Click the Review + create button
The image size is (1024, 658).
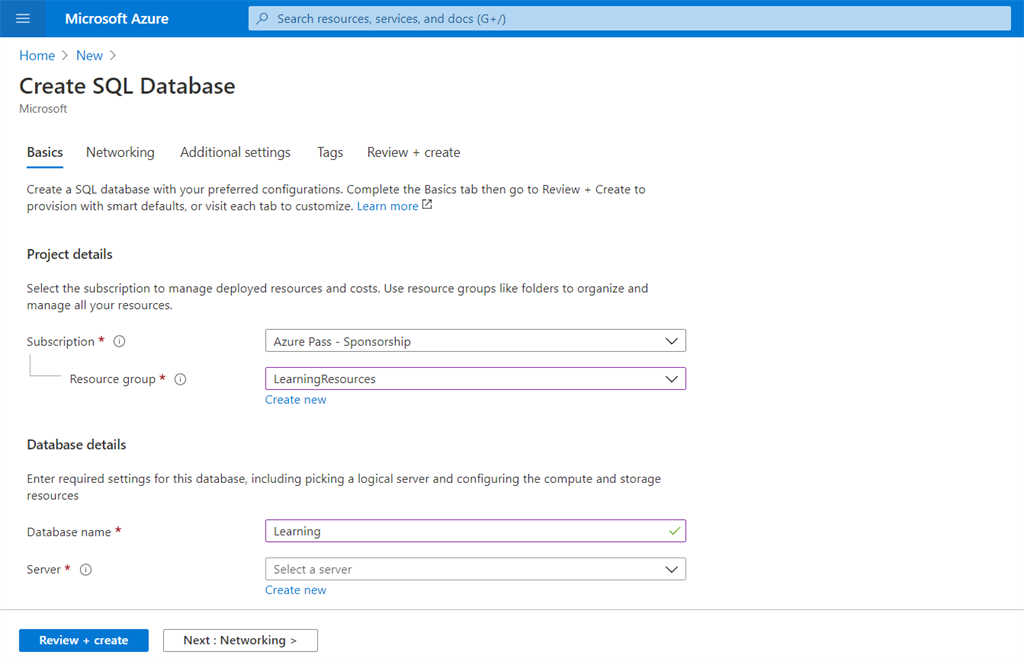(x=83, y=640)
